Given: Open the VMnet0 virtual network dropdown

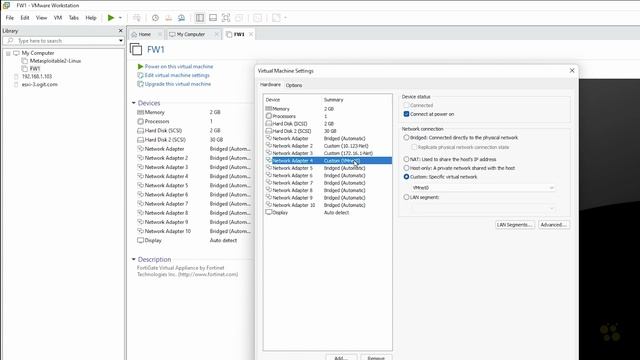Looking at the screenshot, I should 483,188.
